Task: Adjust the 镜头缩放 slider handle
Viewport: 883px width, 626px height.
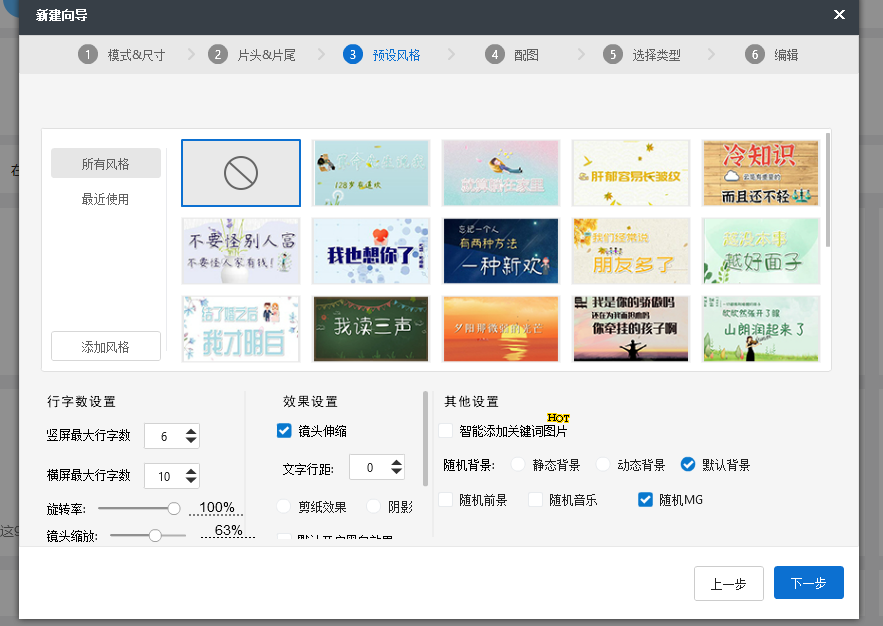Action: tap(155, 535)
